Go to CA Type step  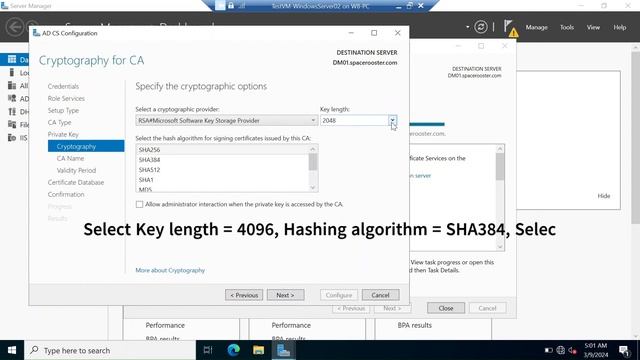coord(60,122)
